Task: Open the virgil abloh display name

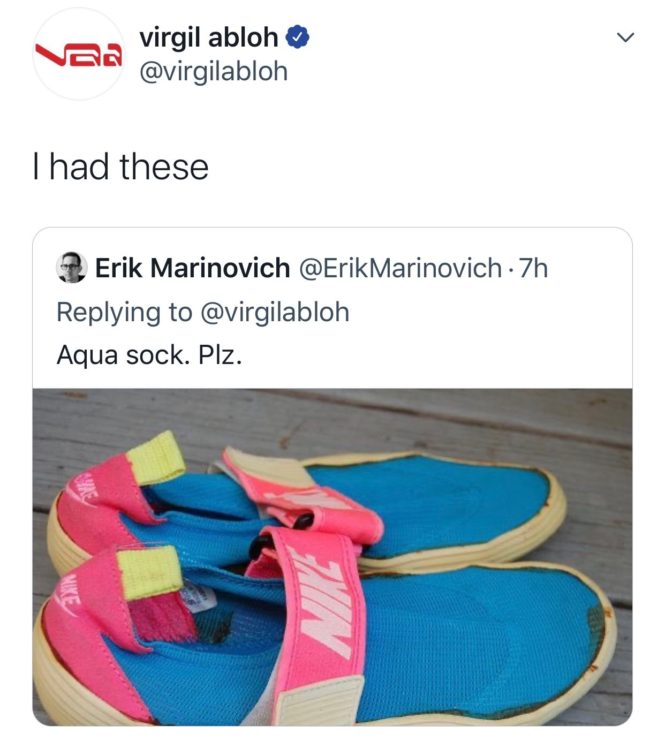Action: [209, 37]
